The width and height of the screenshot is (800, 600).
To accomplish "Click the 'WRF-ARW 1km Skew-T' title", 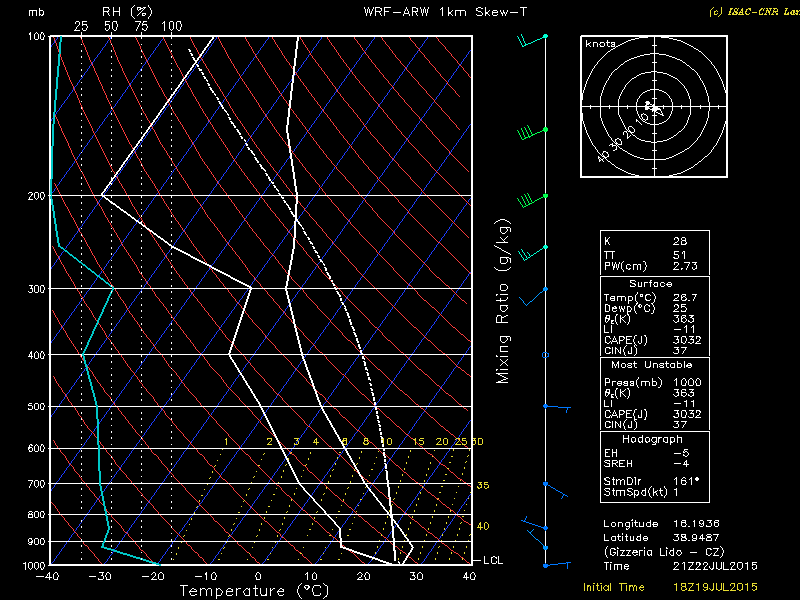I will (x=445, y=12).
